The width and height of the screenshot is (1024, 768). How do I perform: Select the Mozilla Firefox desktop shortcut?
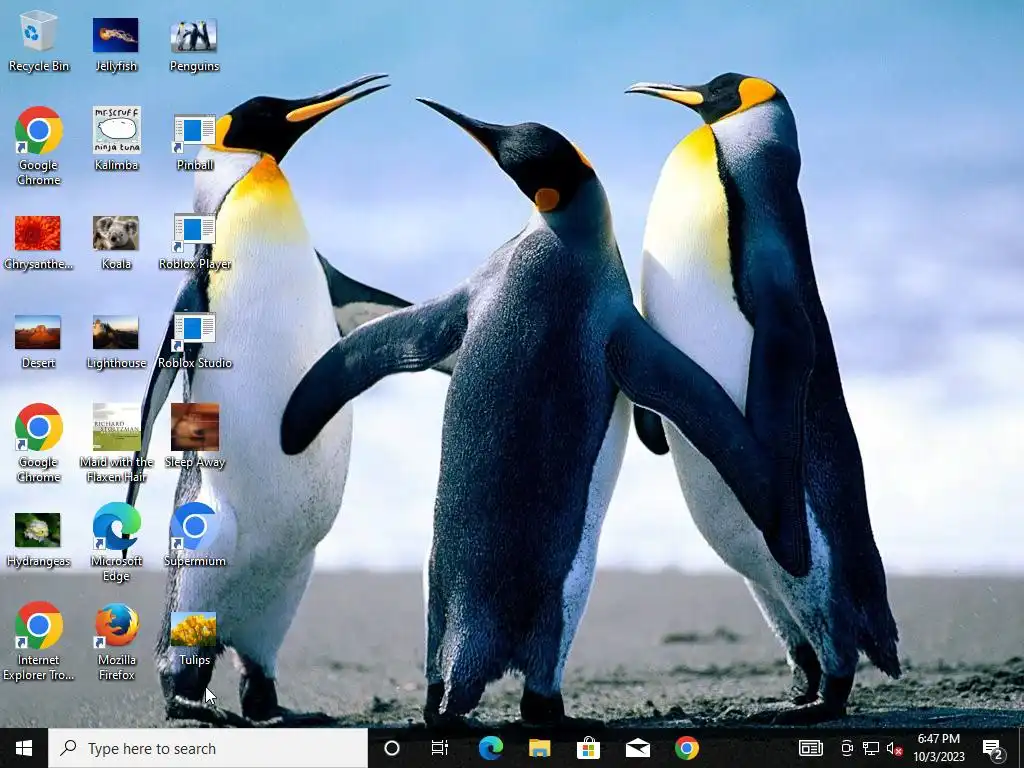116,641
